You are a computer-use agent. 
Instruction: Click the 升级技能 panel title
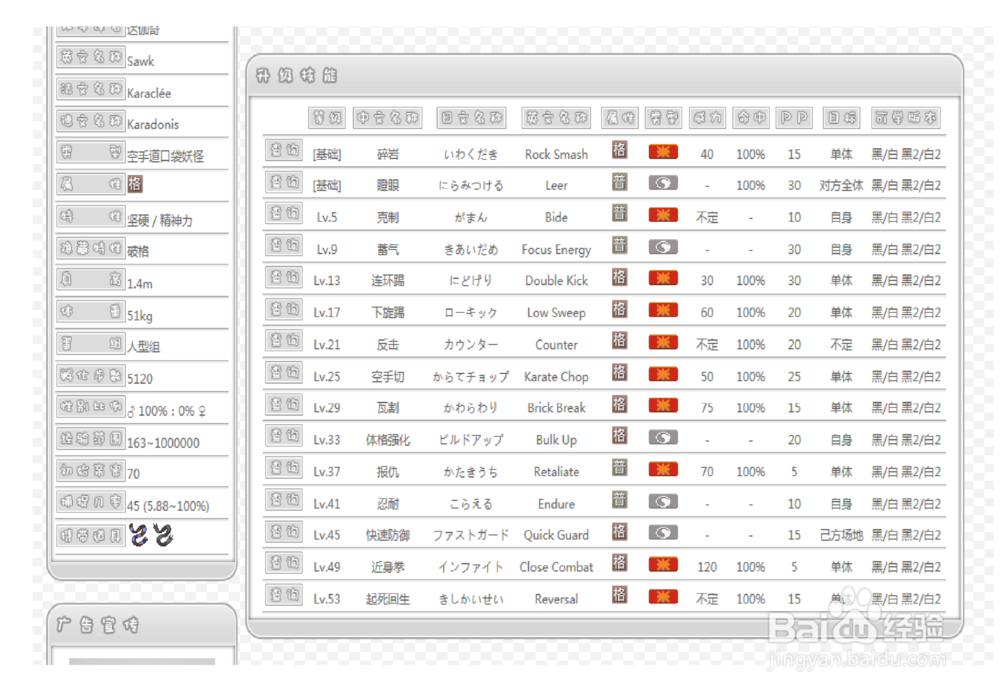coord(297,76)
